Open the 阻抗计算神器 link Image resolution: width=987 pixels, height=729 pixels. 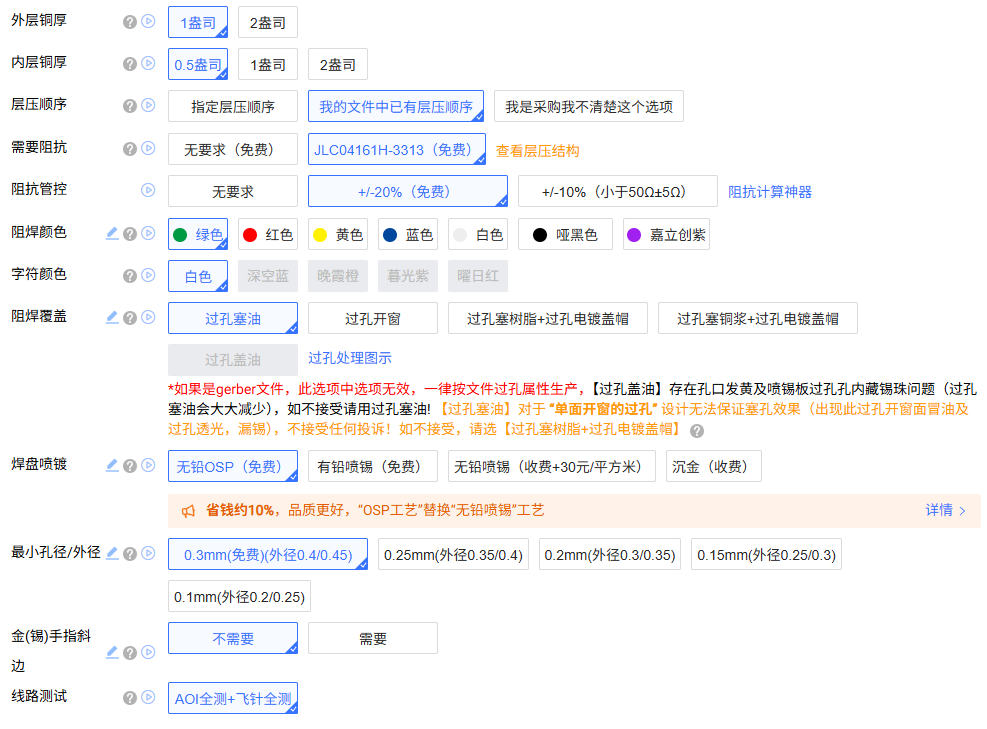pos(770,192)
